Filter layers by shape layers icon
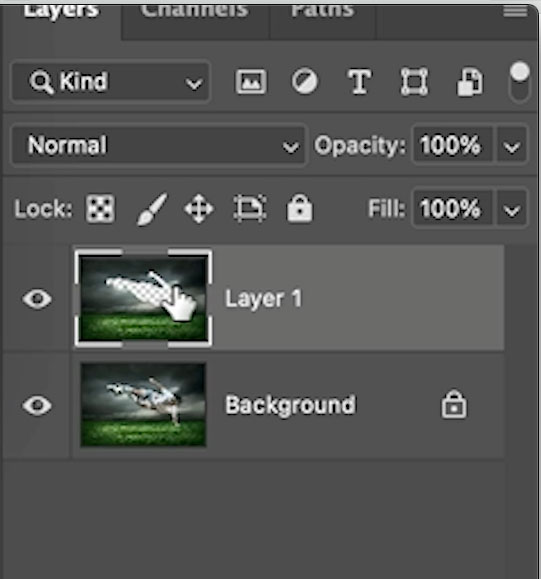541x579 pixels. [414, 82]
